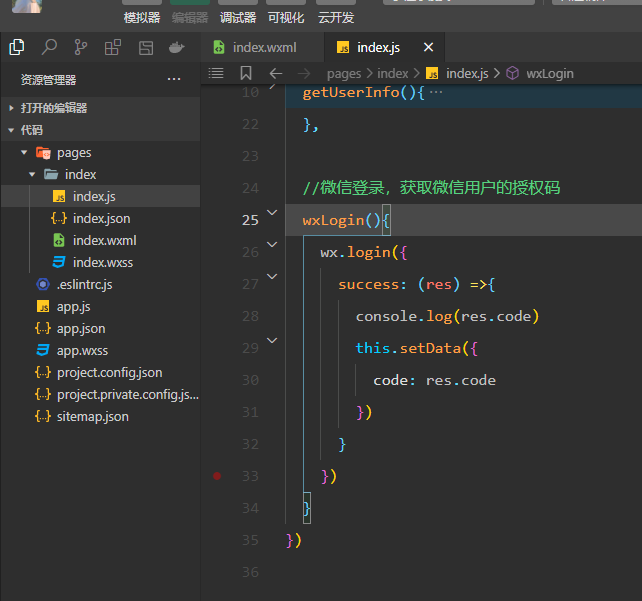This screenshot has height=601, width=642.
Task: Click the back arrow in editor toolbar
Action: tap(275, 73)
